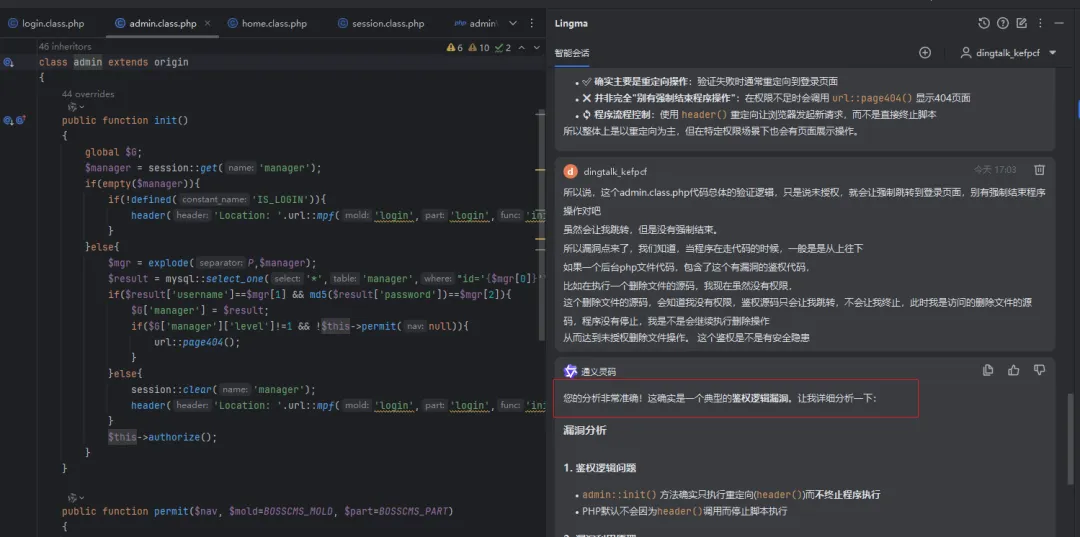The image size is (1080, 537).
Task: Open editor tabs more-options menu
Action: (x=531, y=23)
